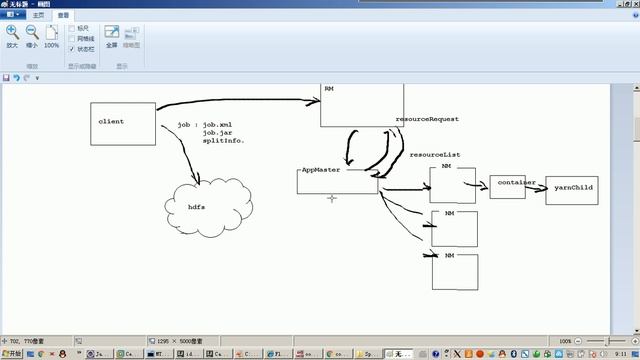This screenshot has width=640, height=360.
Task: Reset view with the 100% page icon
Action: pos(51,33)
